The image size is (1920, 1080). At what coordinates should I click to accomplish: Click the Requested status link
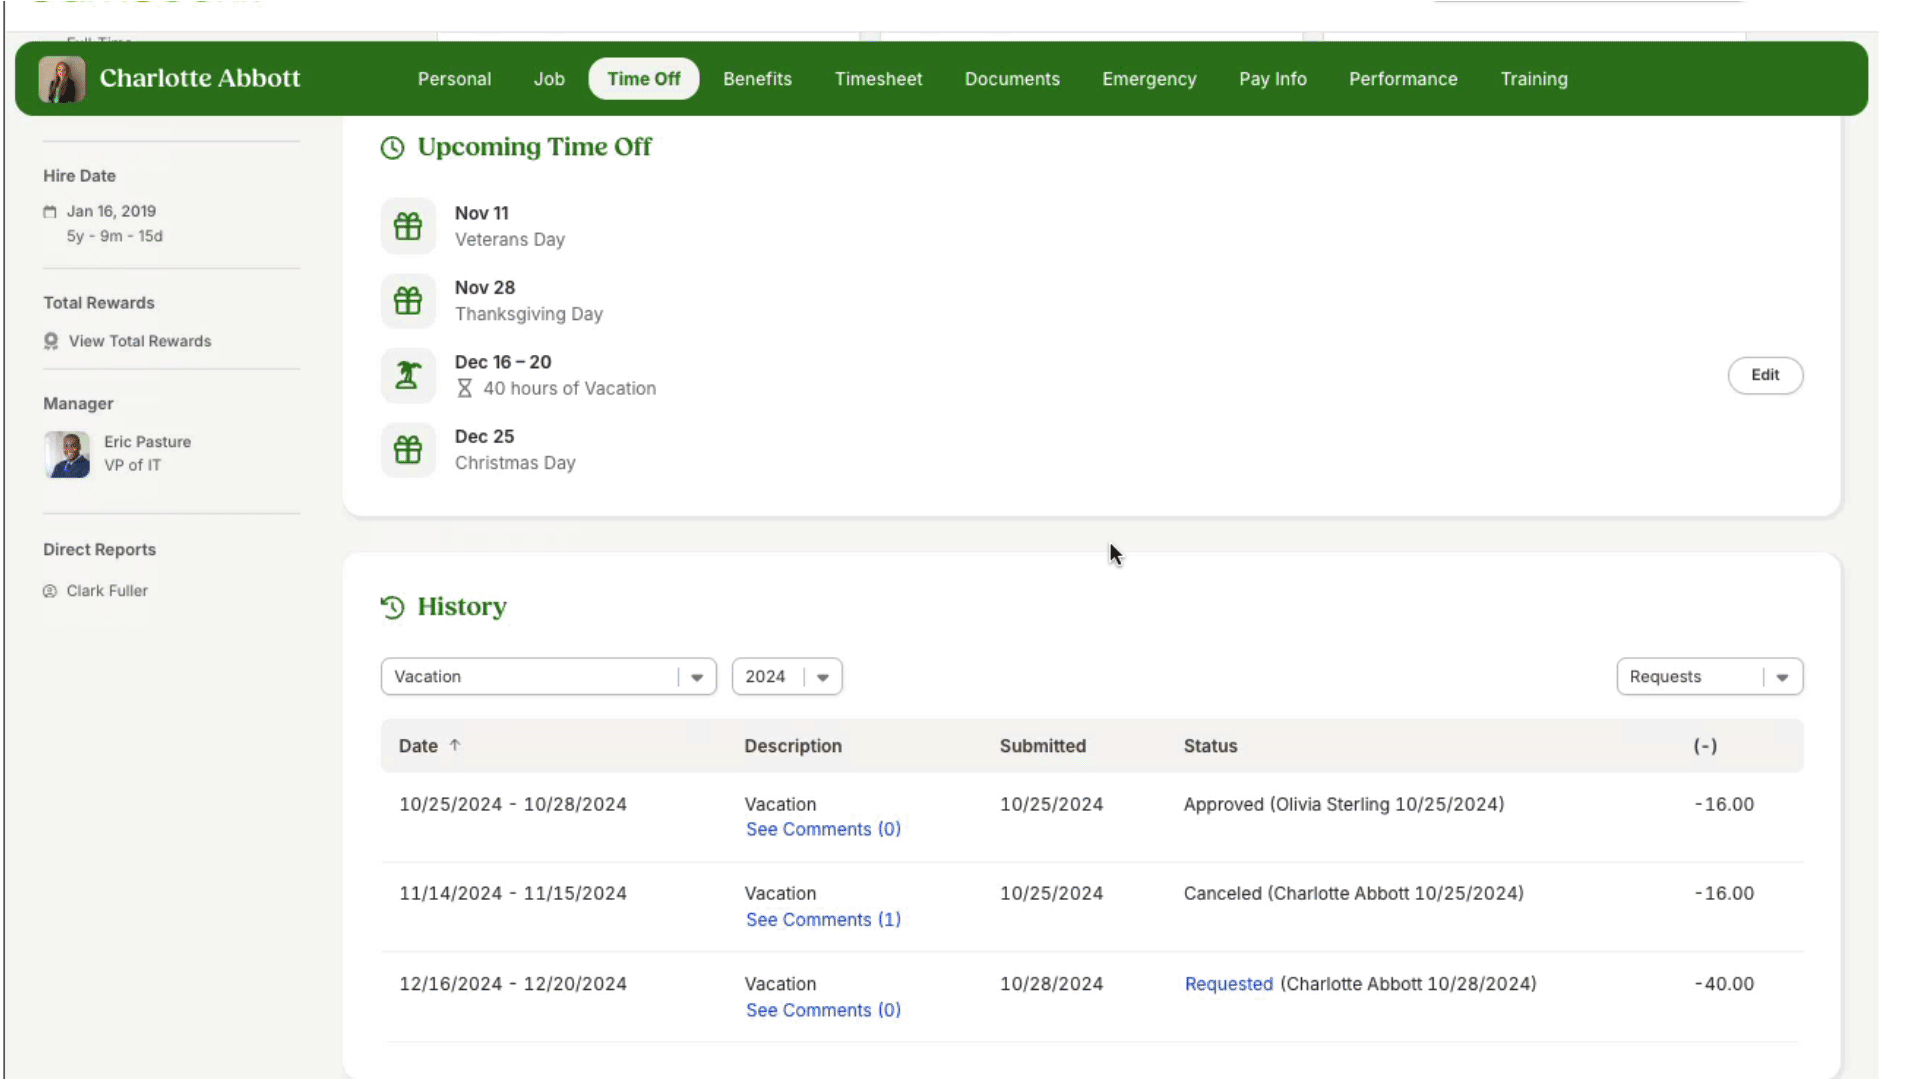click(x=1229, y=984)
